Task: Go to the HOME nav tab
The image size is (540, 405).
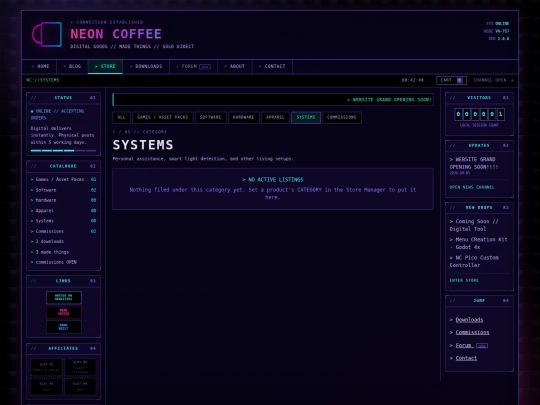Action: [40, 66]
